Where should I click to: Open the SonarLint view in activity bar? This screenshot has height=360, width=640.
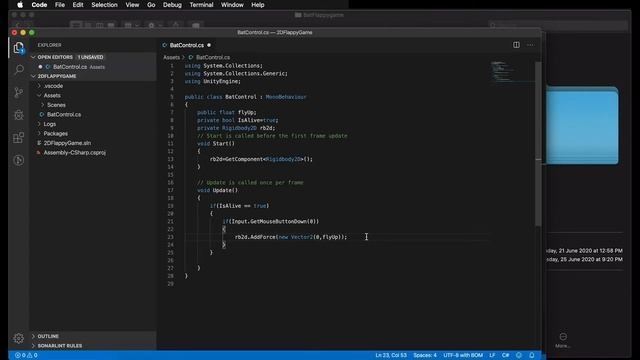[x=19, y=160]
